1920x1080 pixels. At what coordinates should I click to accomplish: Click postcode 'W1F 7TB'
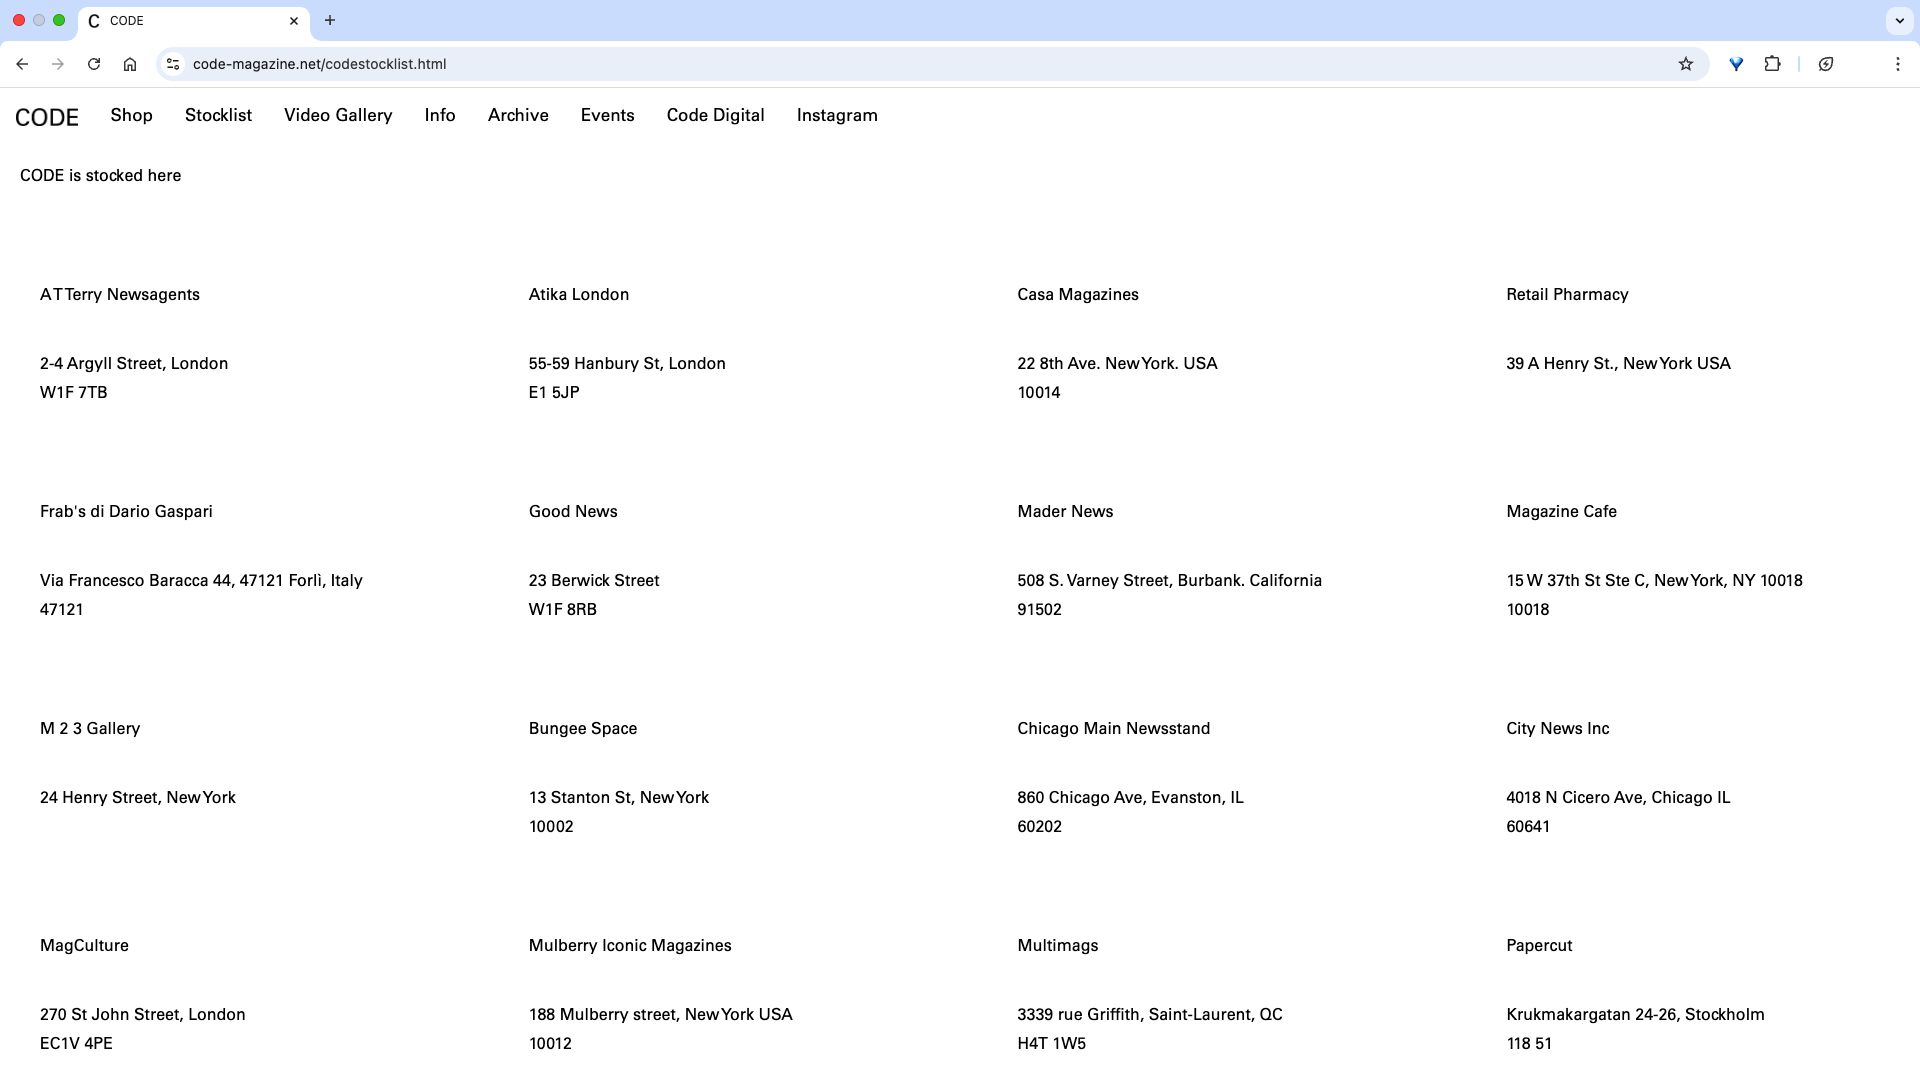74,393
